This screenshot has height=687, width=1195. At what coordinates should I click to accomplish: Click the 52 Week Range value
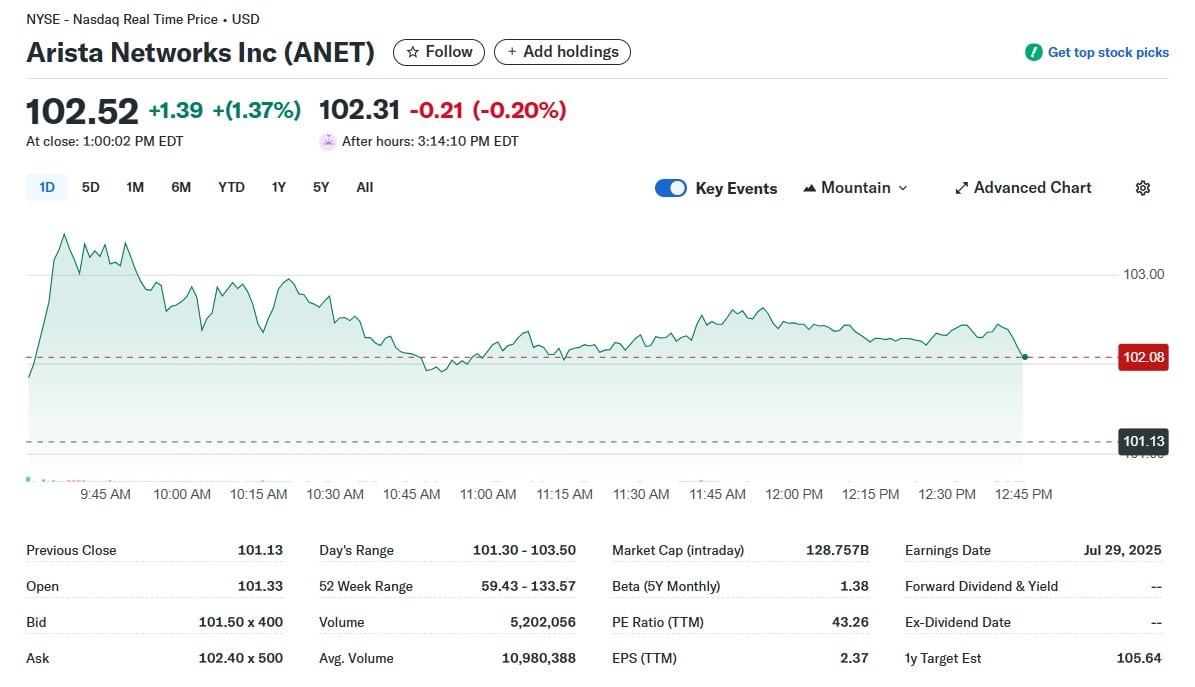528,586
